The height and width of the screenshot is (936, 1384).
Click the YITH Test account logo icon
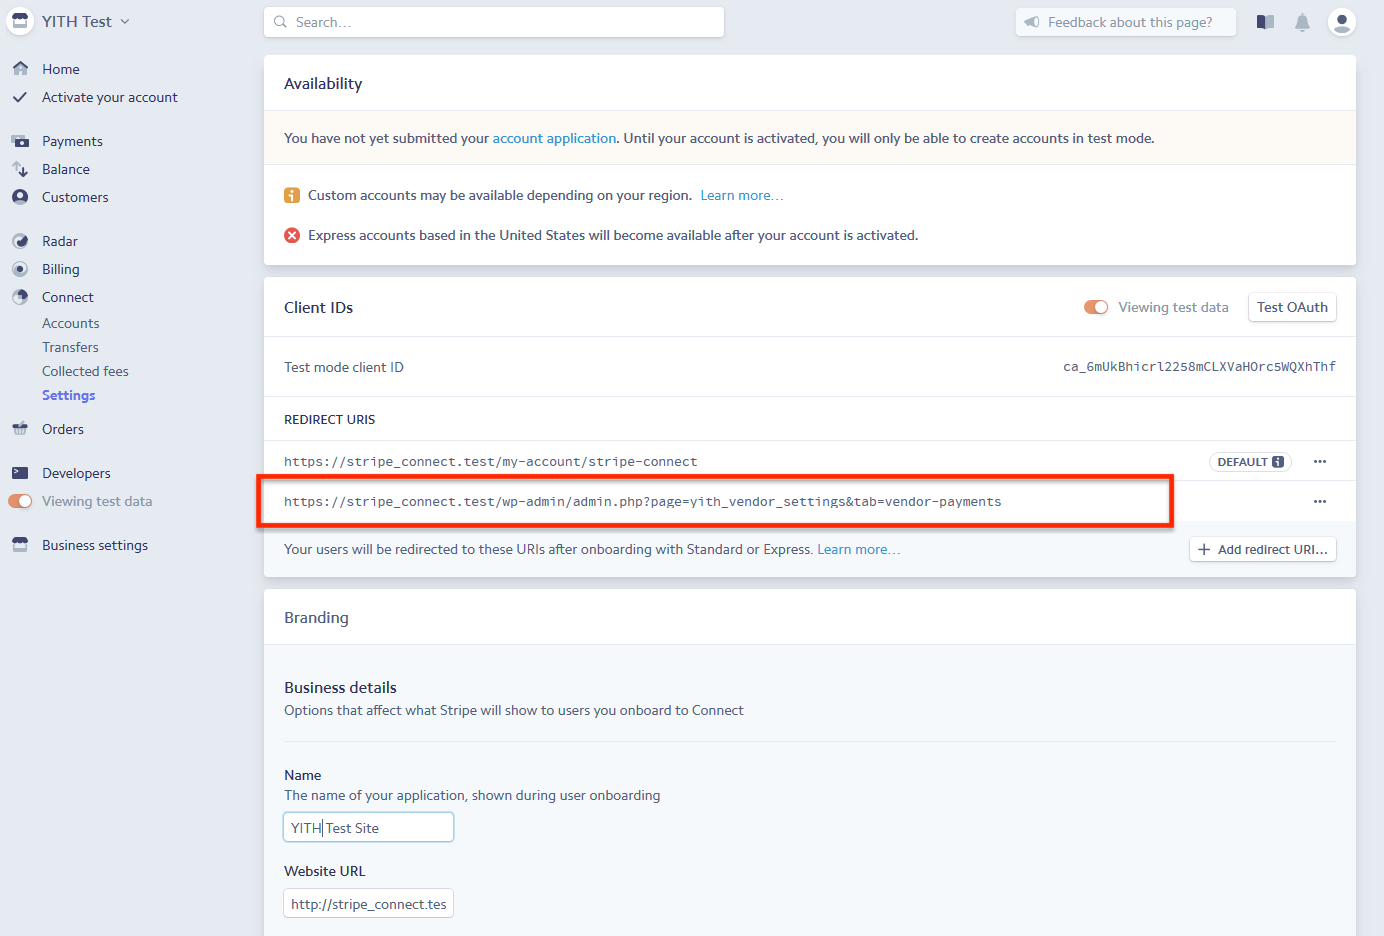20,21
